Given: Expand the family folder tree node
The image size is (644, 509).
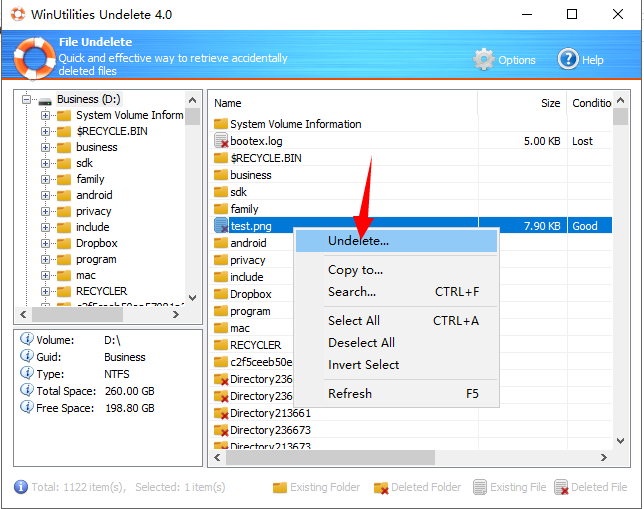Looking at the screenshot, I should pos(46,180).
